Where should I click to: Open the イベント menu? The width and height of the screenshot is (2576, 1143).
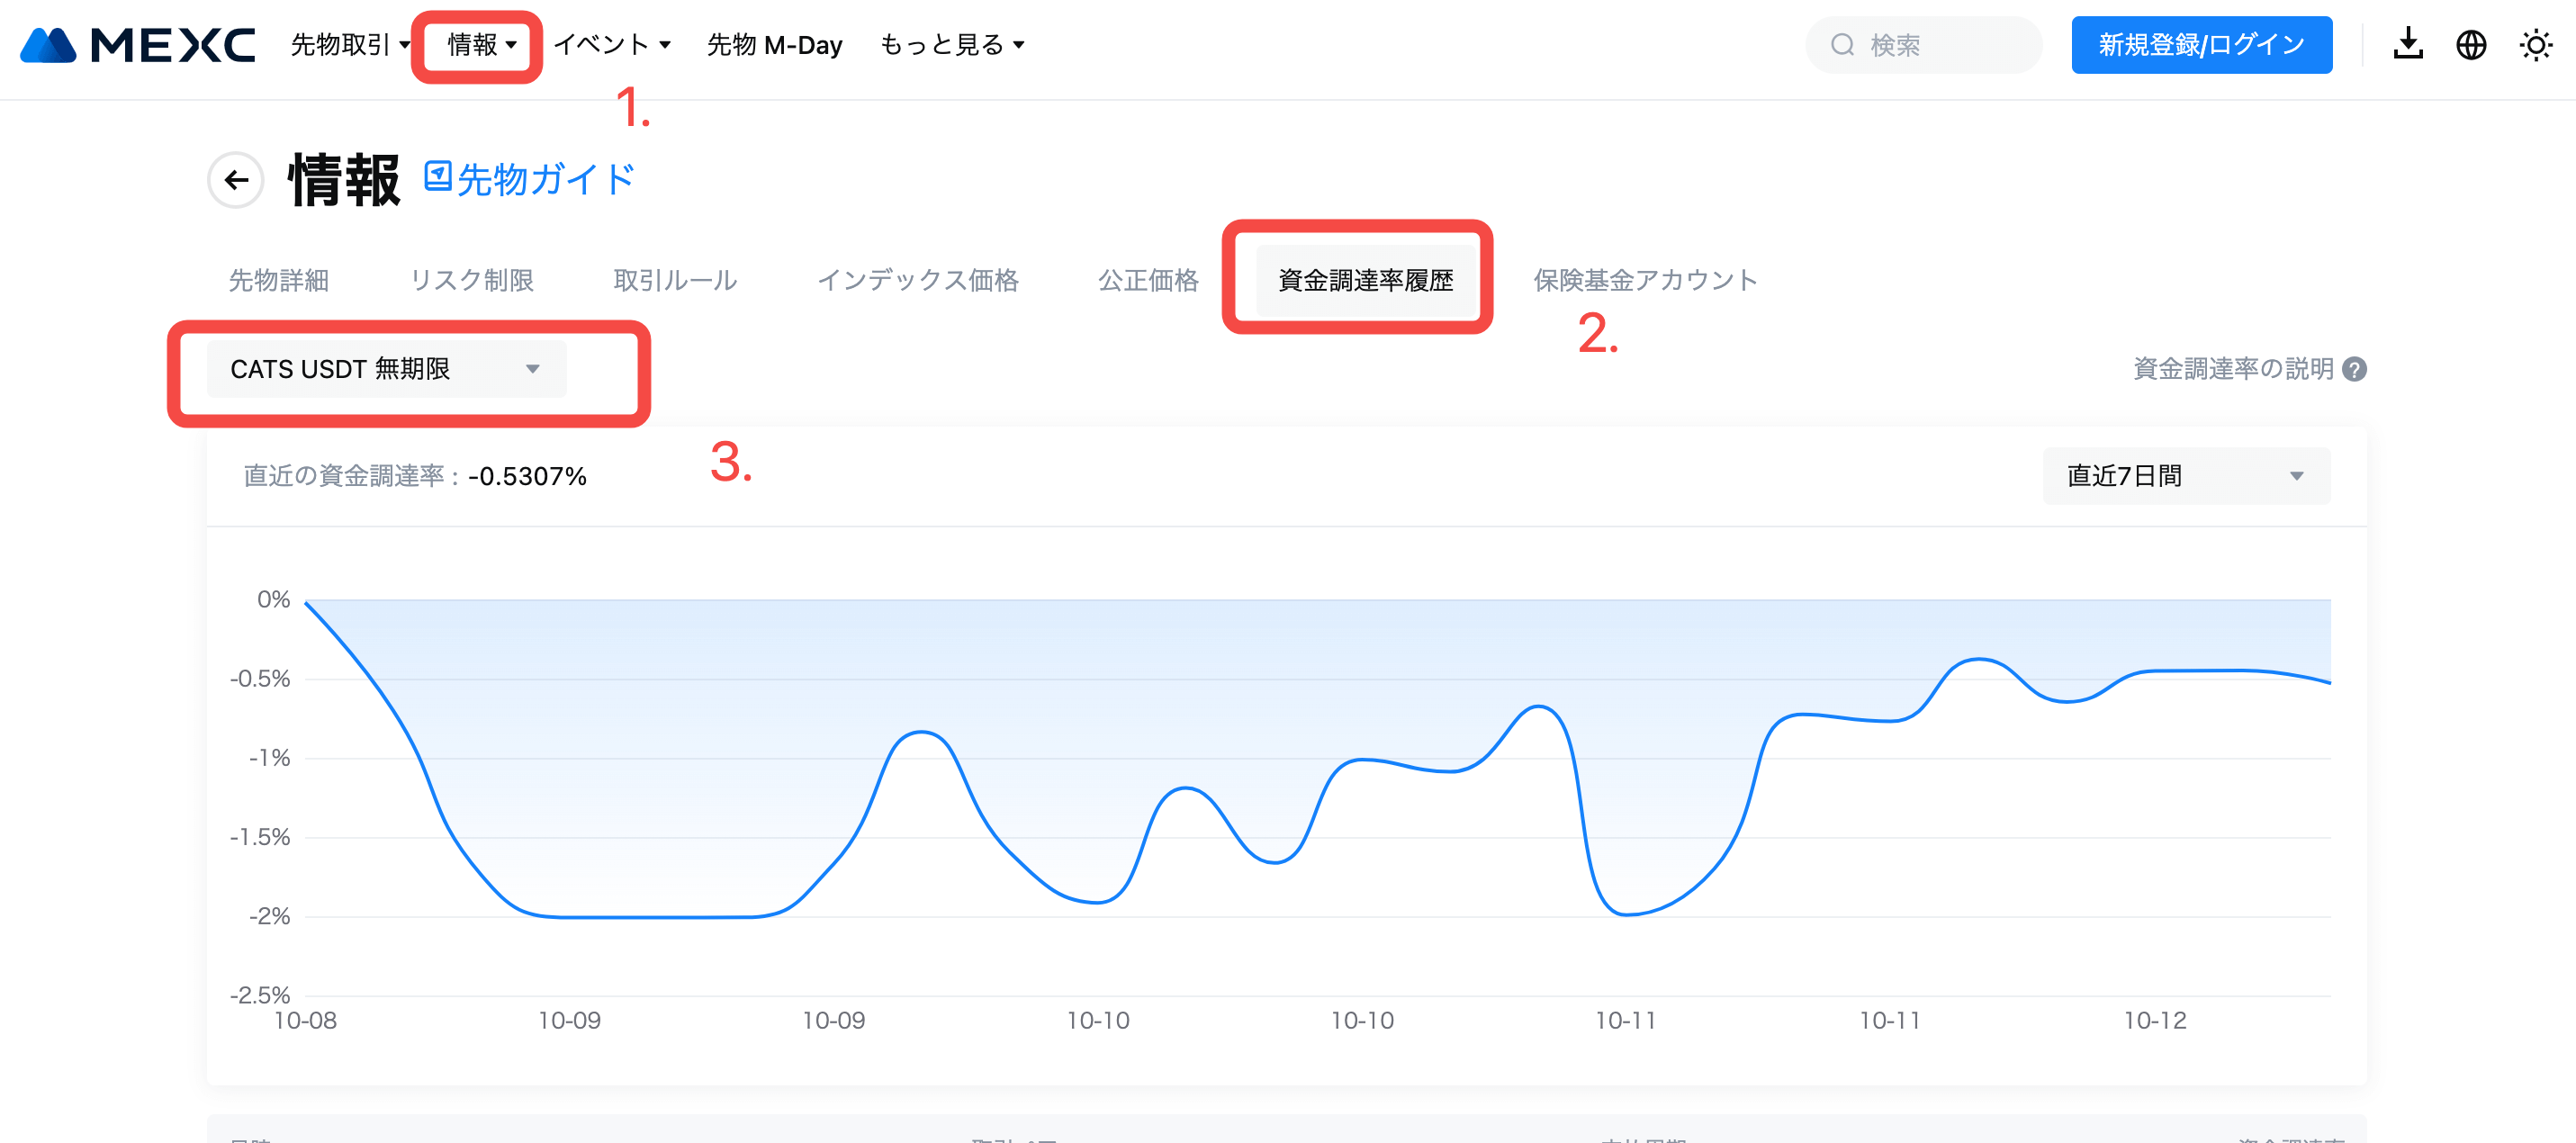point(611,45)
